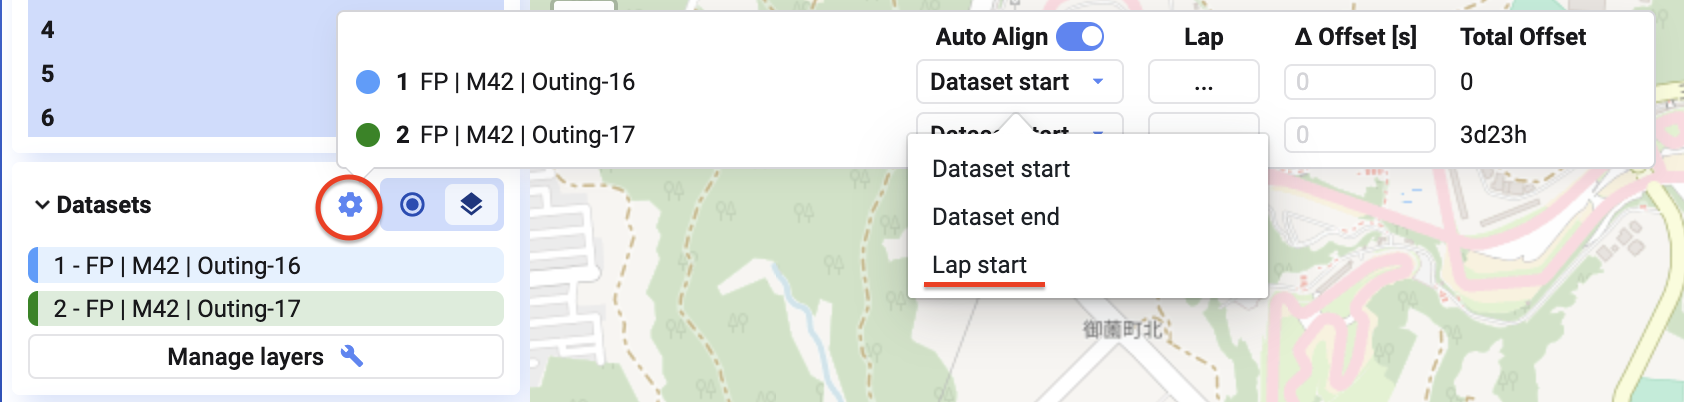
Task: Click the Manage layers button
Action: pyautogui.click(x=265, y=357)
